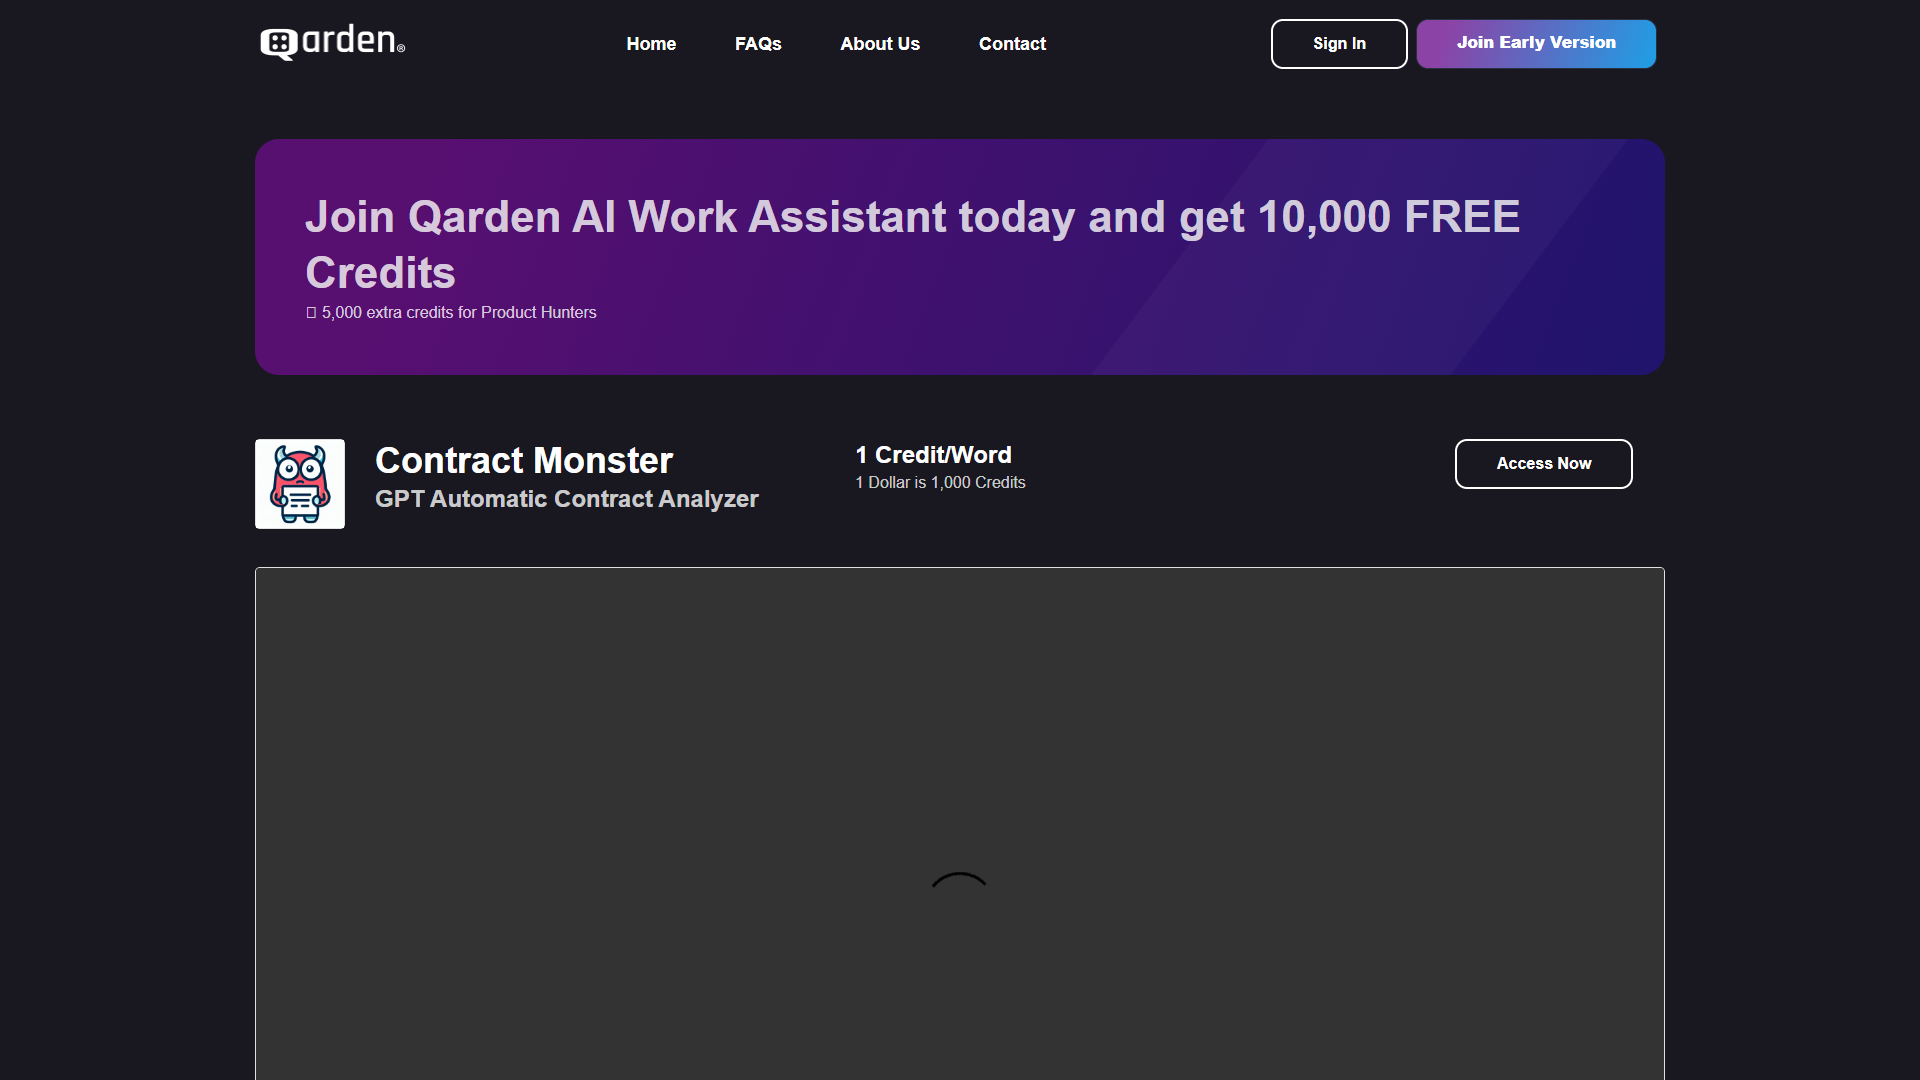Select the Contact nav link
This screenshot has width=1920, height=1080.
(x=1012, y=44)
